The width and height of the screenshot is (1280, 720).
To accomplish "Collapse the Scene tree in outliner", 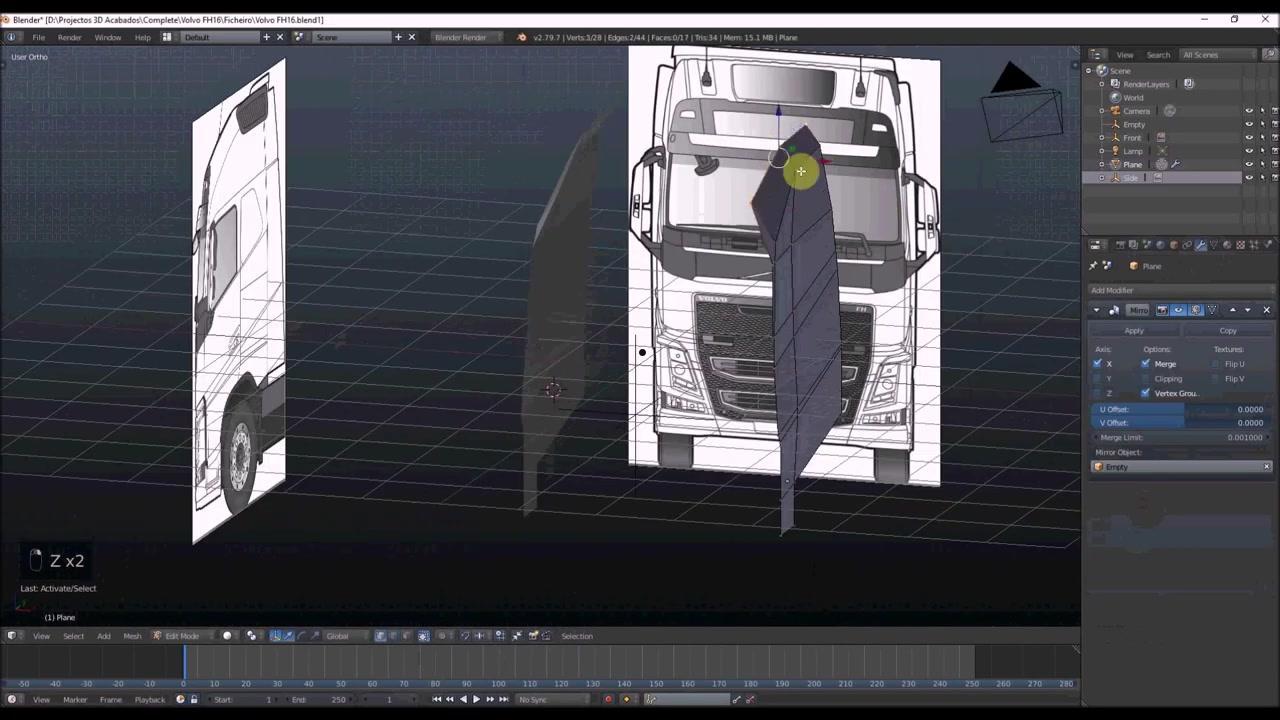I will 1088,71.
